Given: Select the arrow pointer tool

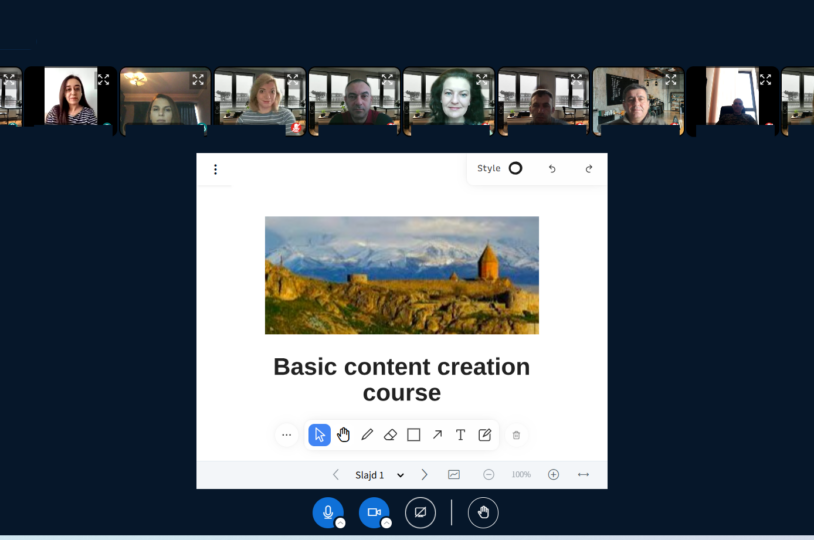Looking at the screenshot, I should [319, 435].
